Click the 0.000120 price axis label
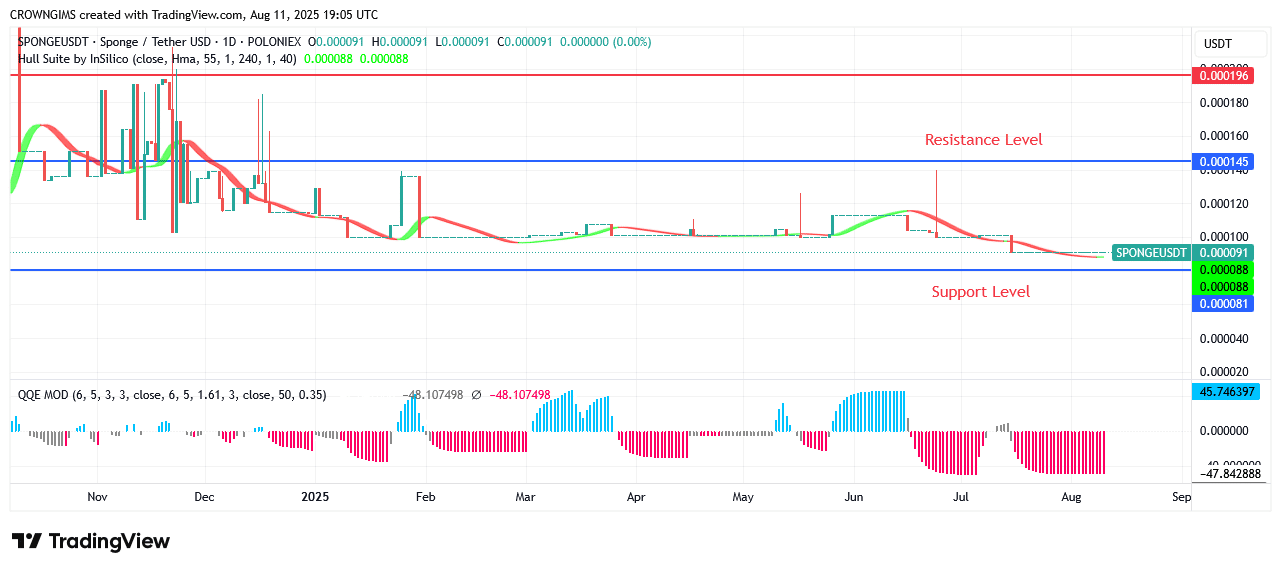 (1225, 204)
